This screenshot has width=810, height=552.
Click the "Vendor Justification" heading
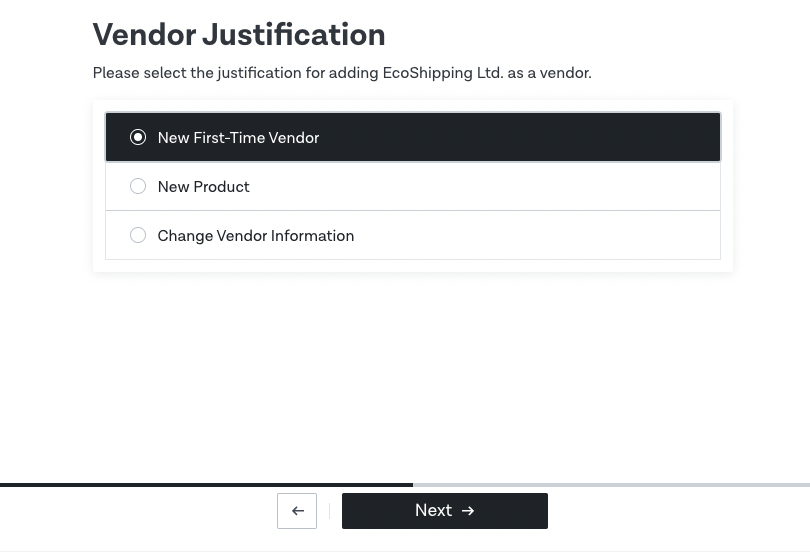tap(239, 35)
